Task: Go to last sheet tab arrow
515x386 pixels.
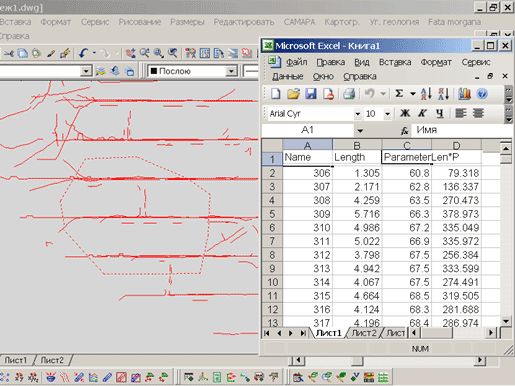Action: coord(303,333)
